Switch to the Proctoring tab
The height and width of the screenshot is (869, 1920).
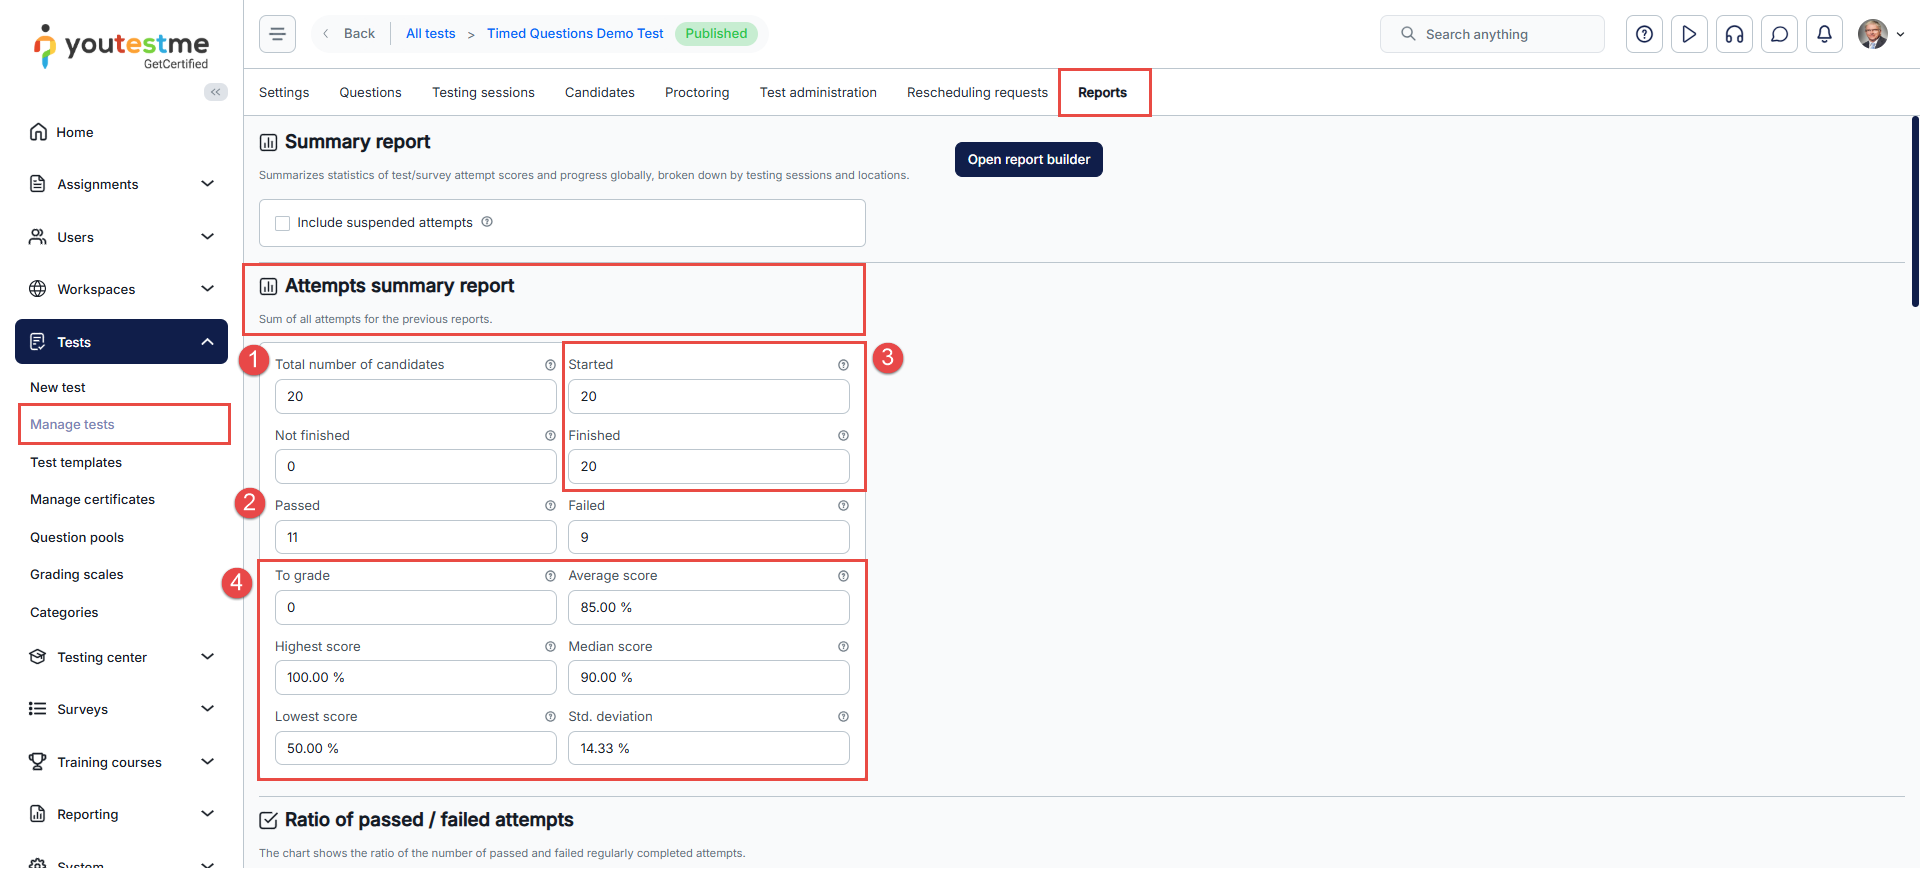[697, 92]
